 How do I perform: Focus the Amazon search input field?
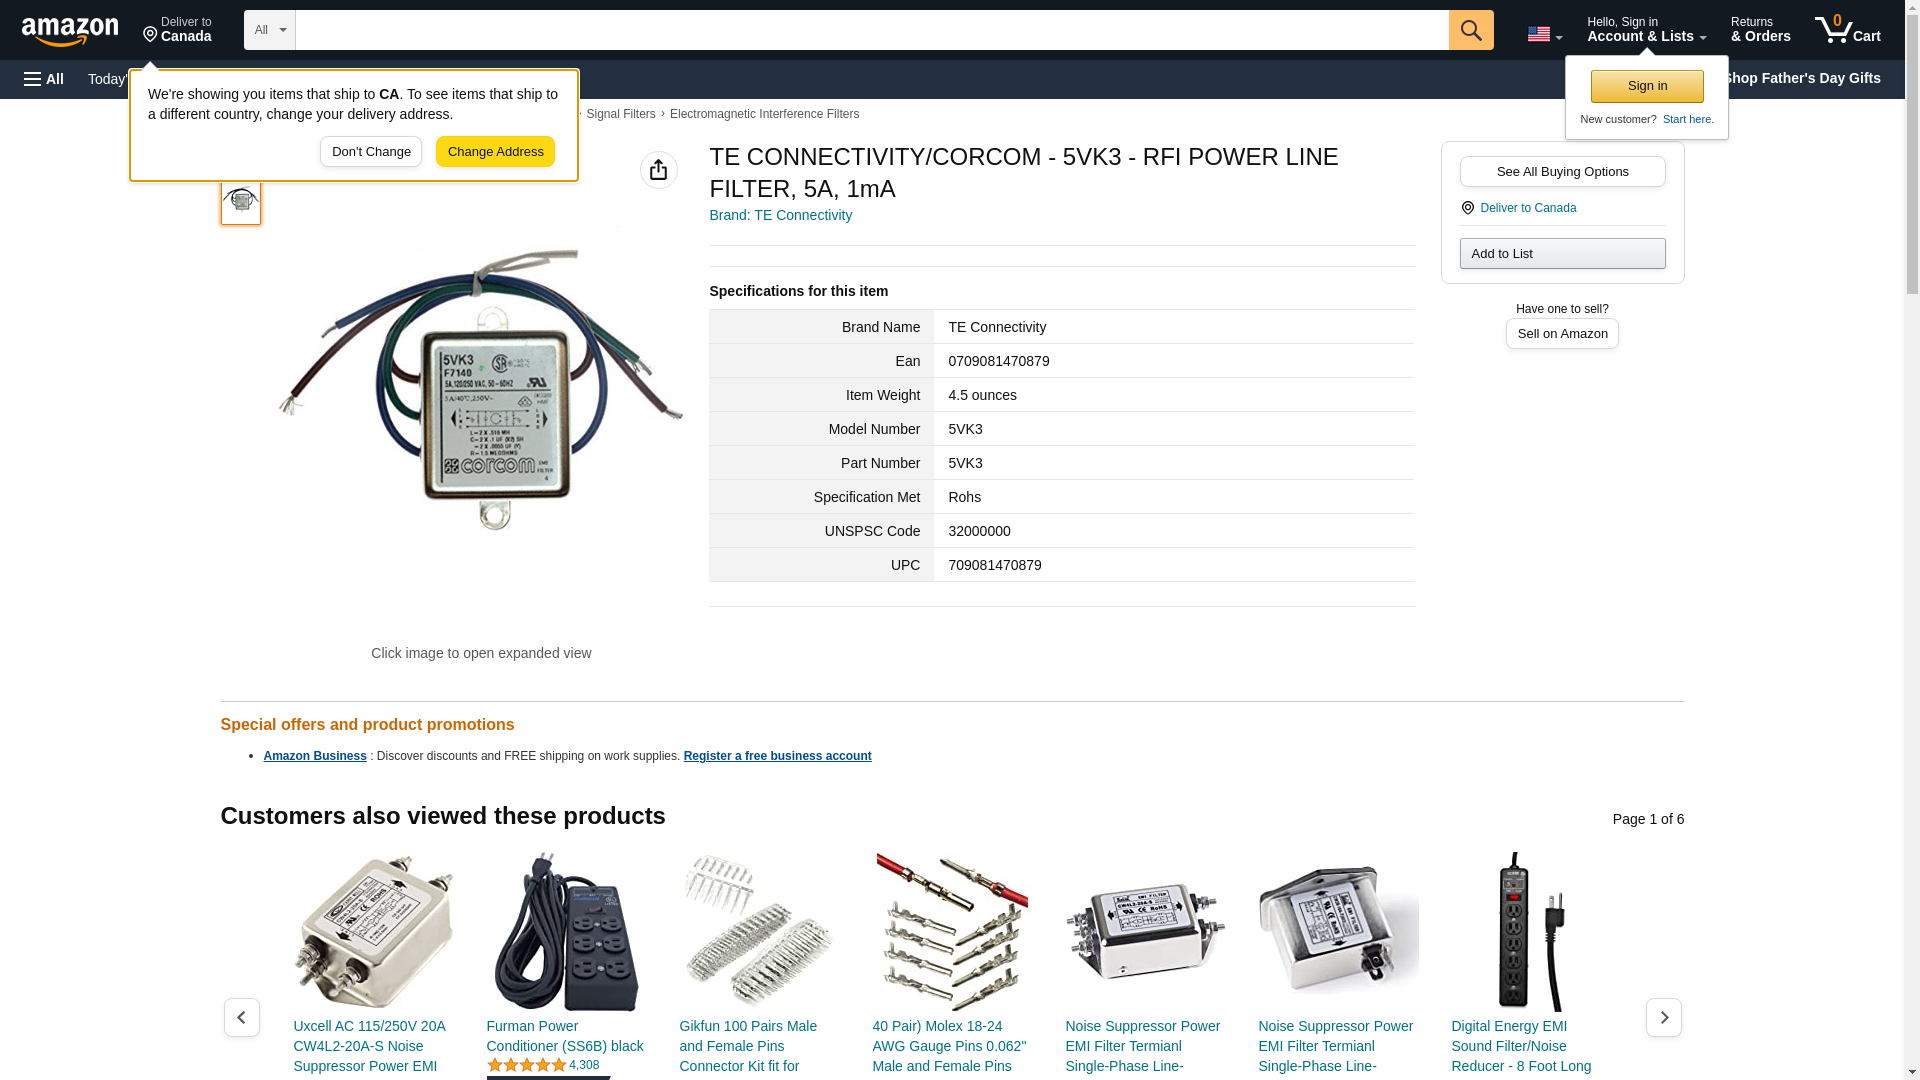pyautogui.click(x=871, y=30)
